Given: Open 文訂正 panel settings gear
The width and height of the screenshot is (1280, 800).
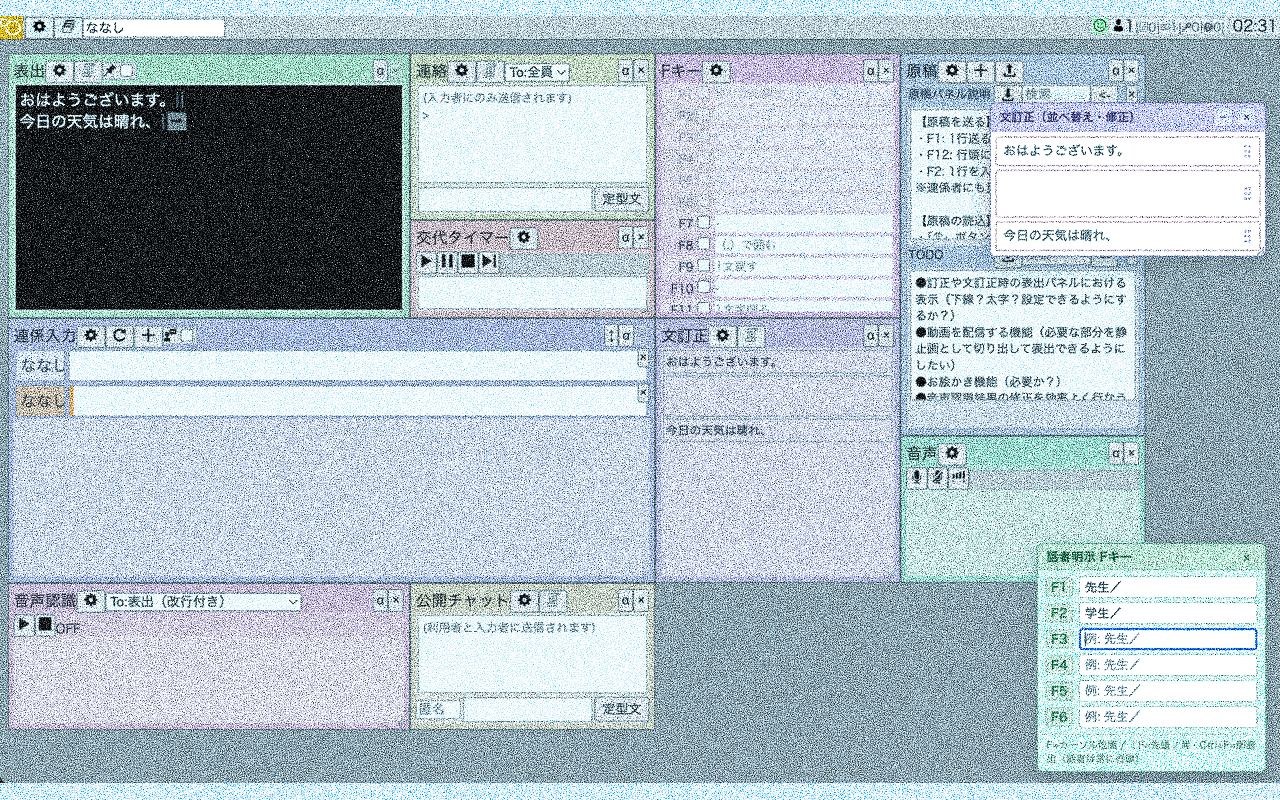Looking at the screenshot, I should (x=724, y=336).
